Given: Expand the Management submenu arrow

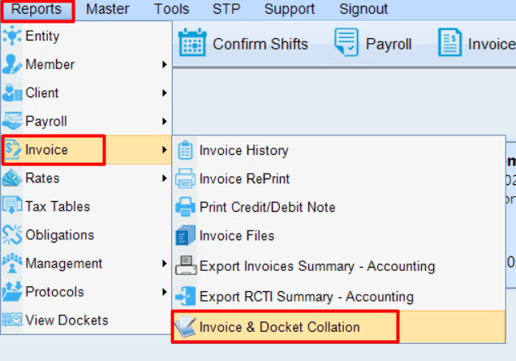Looking at the screenshot, I should pos(164,264).
